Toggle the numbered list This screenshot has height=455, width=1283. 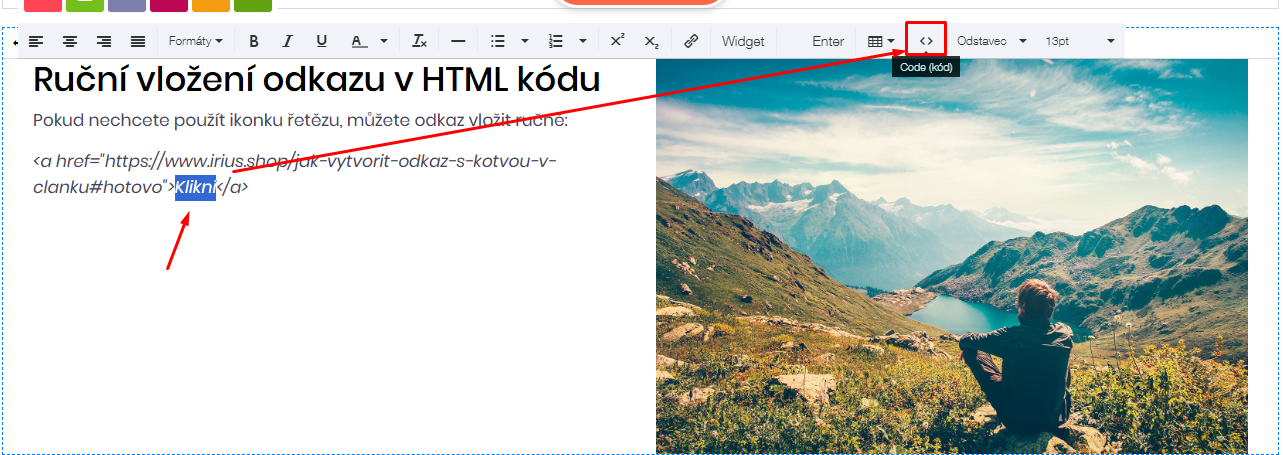[x=556, y=41]
